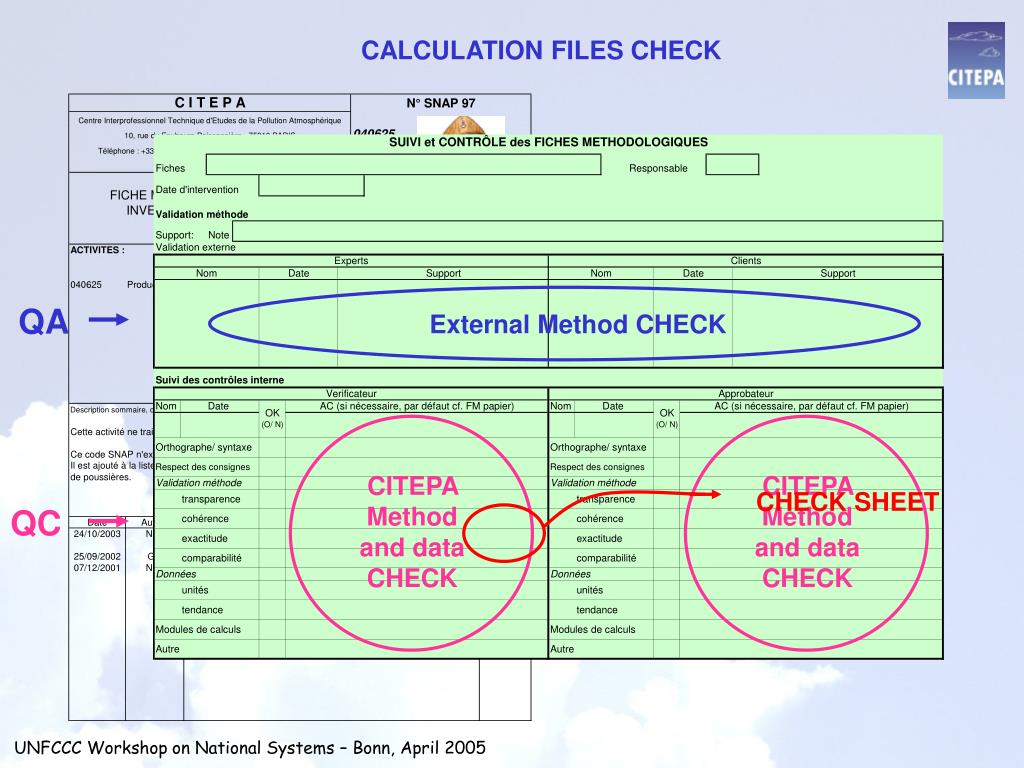Click the 'N° SNAP 97' header cell
This screenshot has width=1024, height=768.
click(x=441, y=103)
